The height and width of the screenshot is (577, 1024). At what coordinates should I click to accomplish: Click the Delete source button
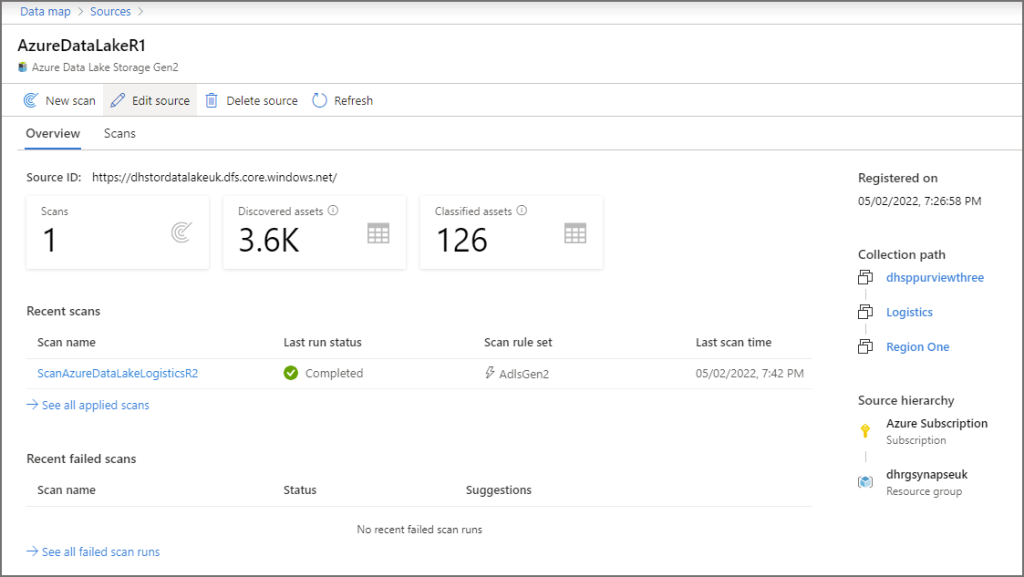tap(251, 101)
